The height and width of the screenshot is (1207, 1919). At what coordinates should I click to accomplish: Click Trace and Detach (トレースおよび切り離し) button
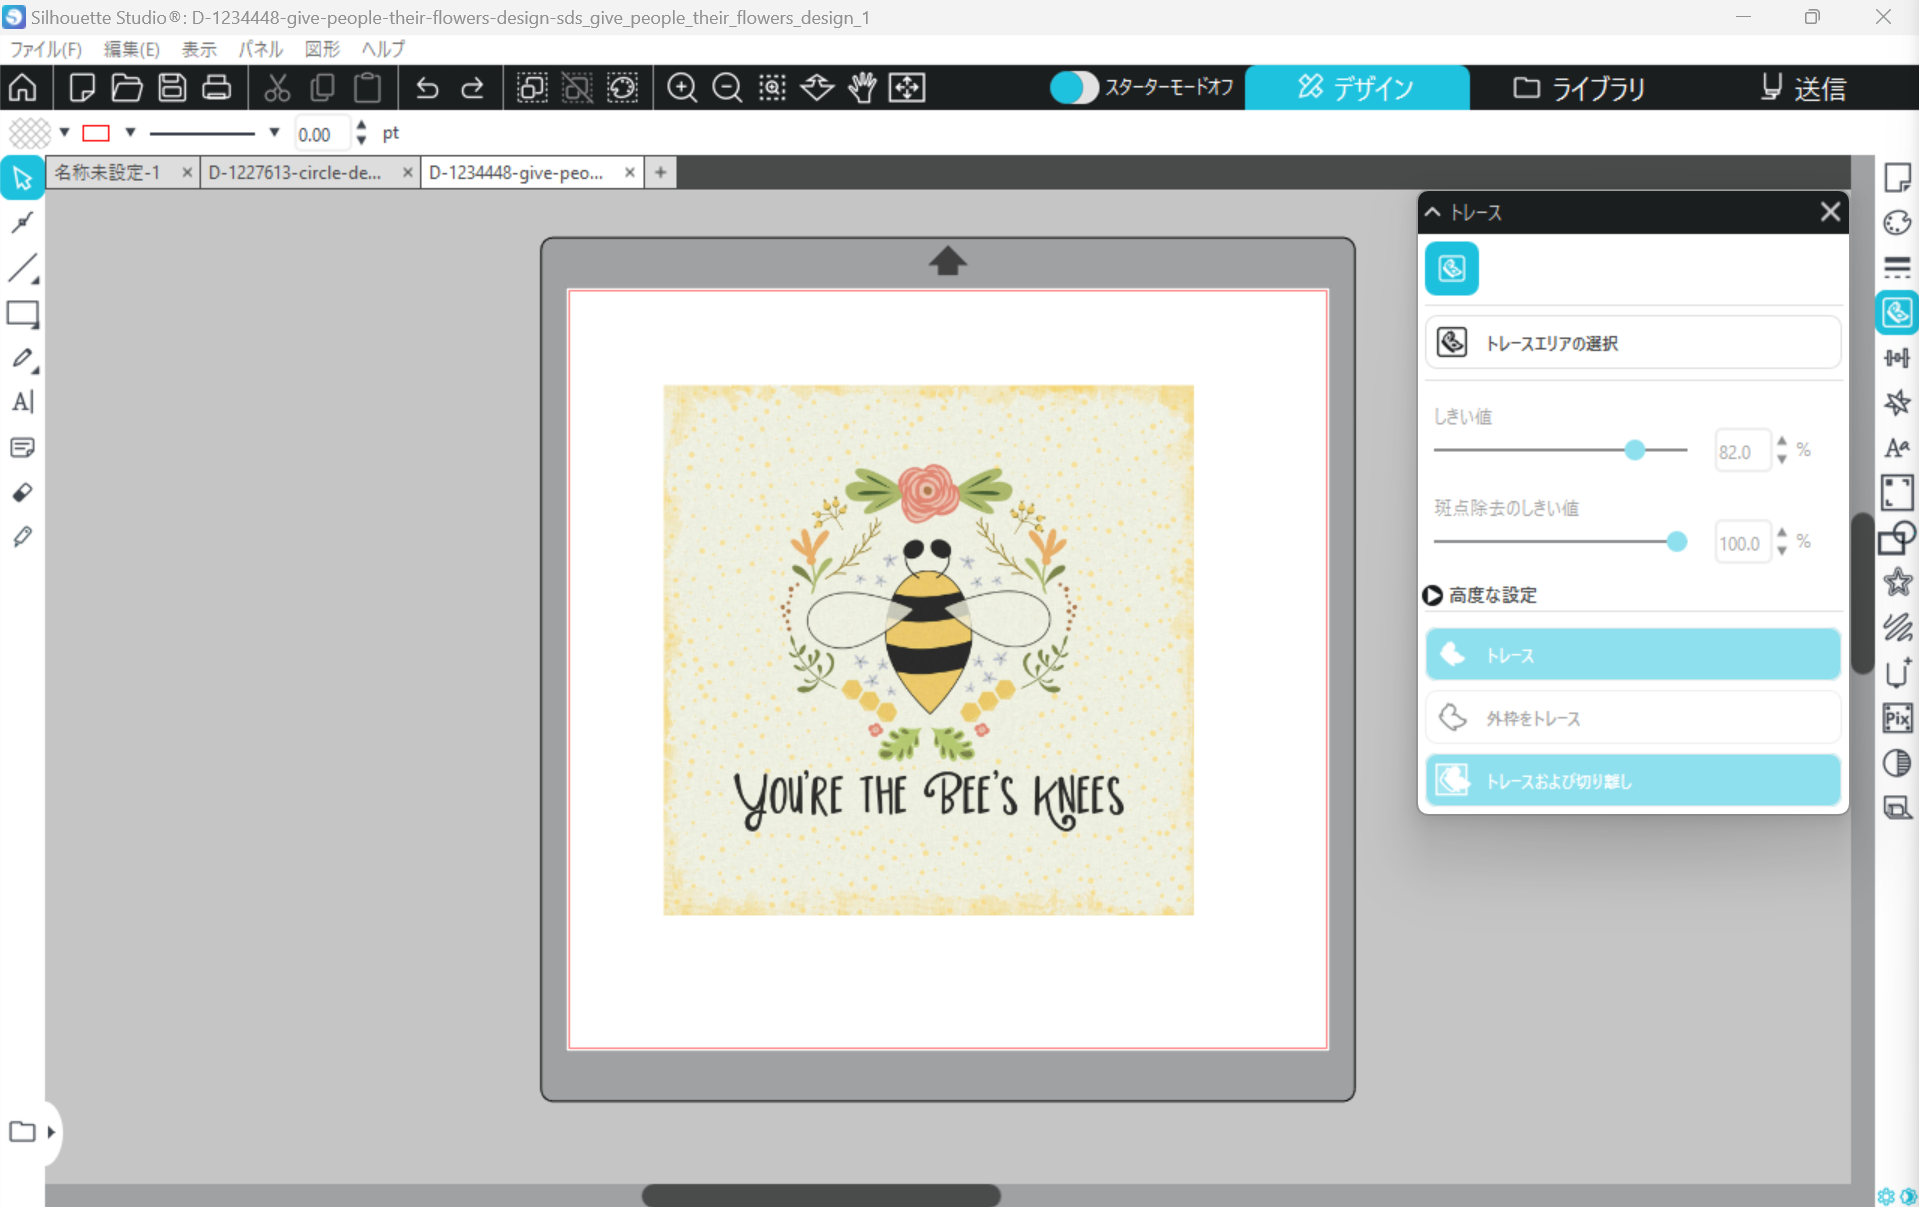point(1632,781)
